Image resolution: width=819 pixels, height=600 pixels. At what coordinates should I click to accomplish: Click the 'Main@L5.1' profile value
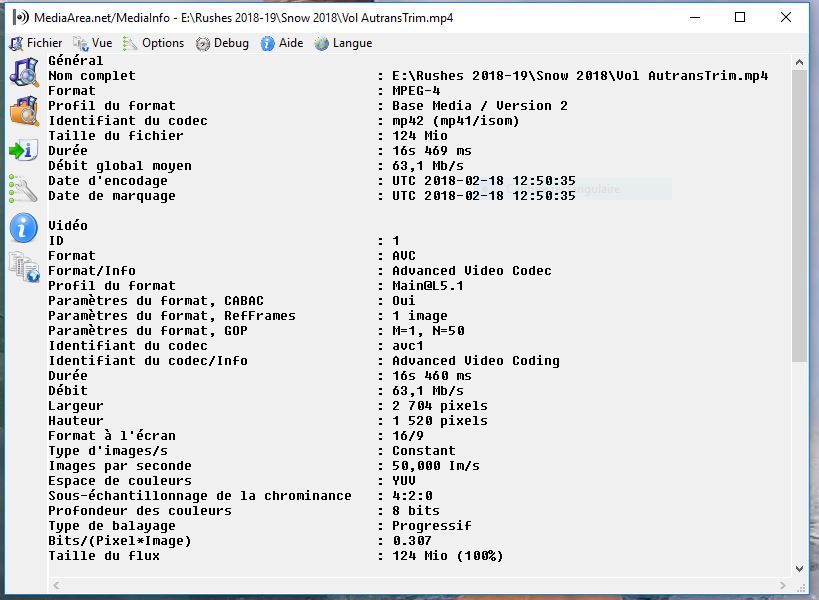(428, 286)
